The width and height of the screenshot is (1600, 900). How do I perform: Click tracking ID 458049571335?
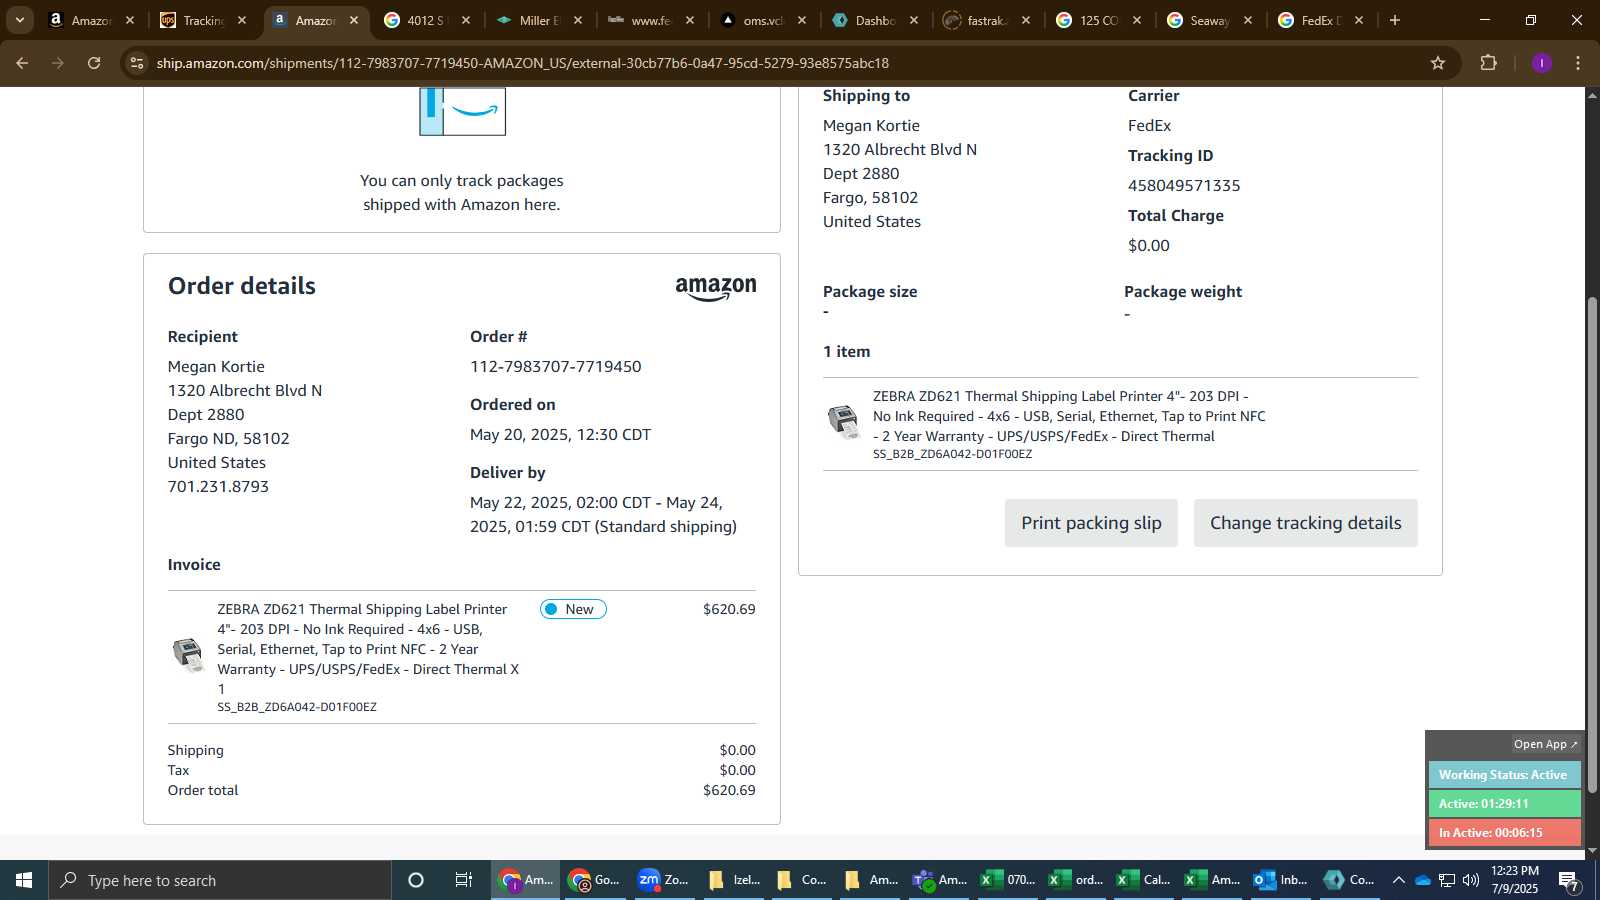click(1184, 186)
